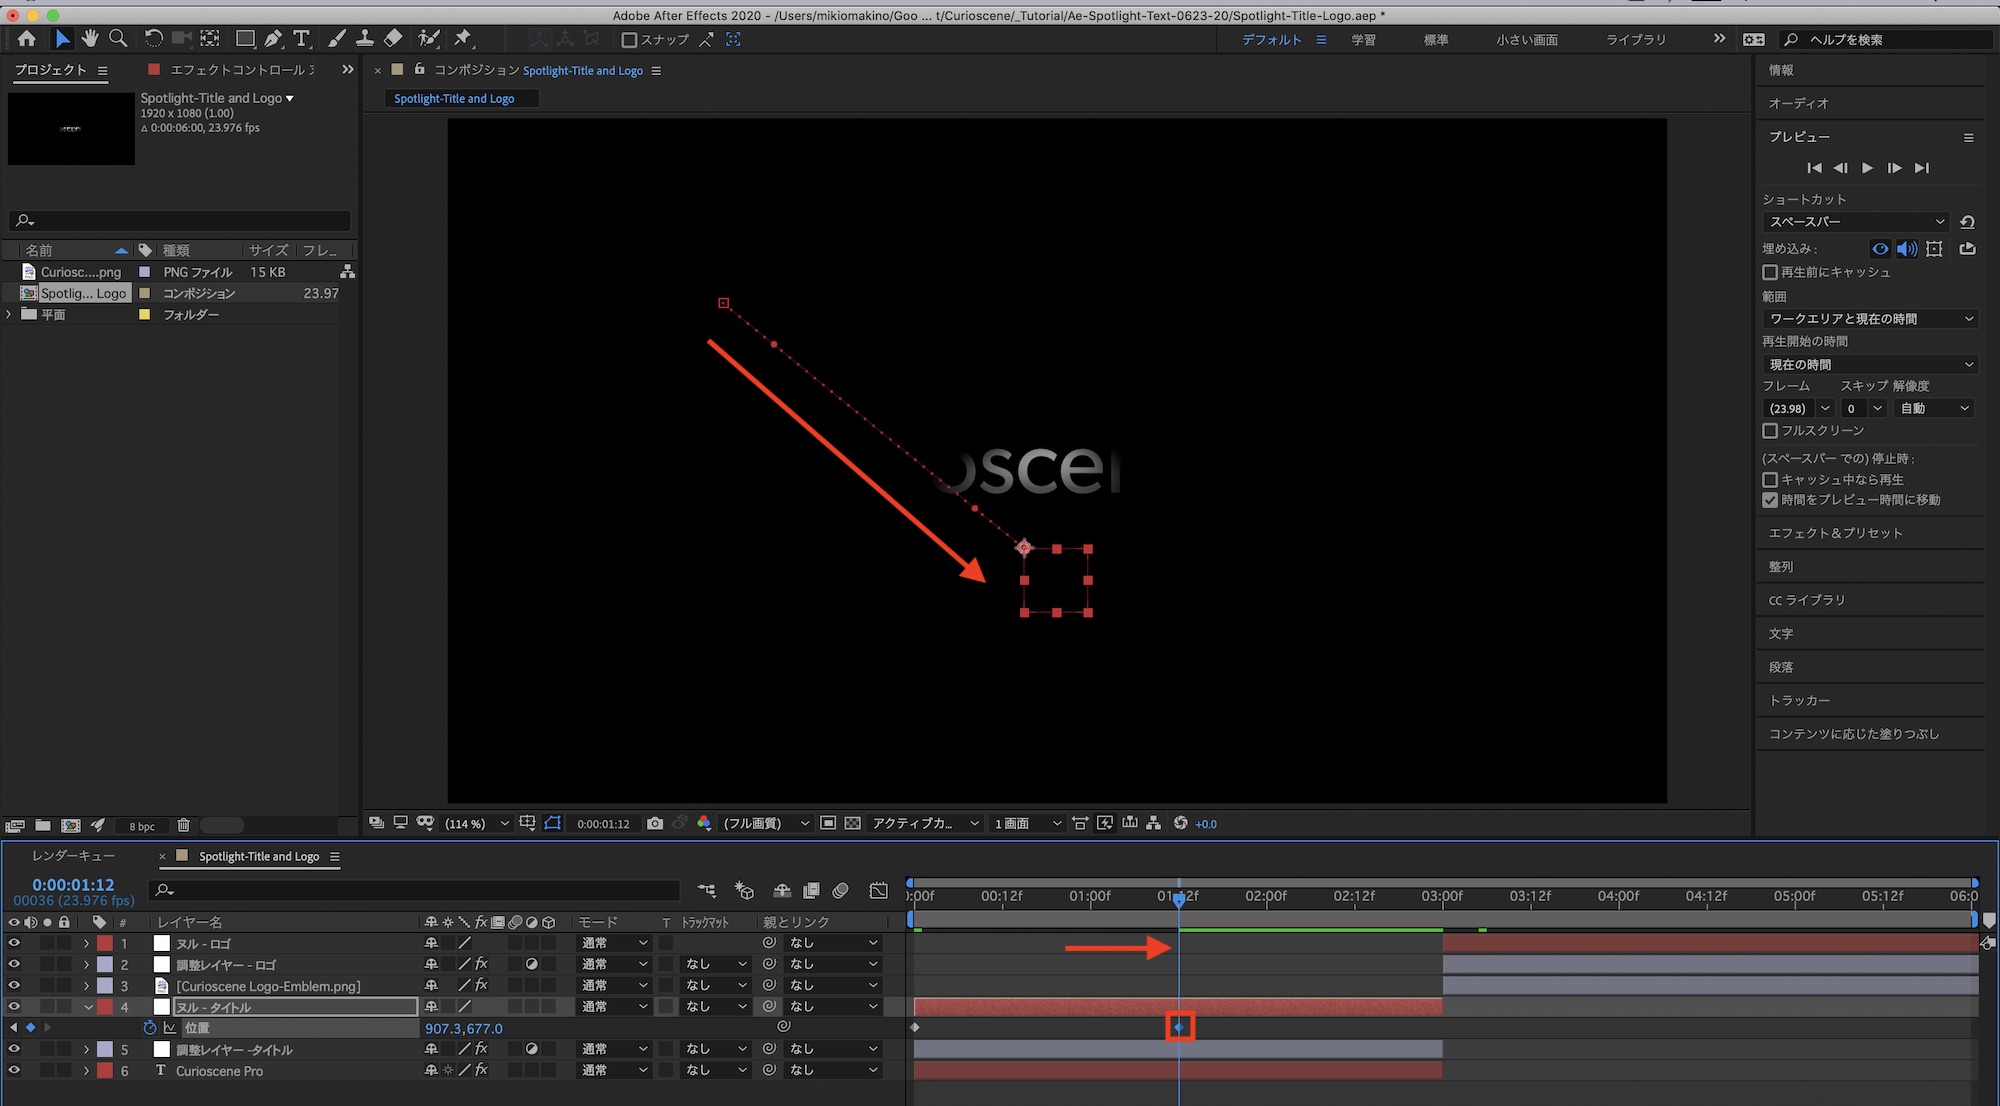Select the Rotation tool

[x=153, y=39]
